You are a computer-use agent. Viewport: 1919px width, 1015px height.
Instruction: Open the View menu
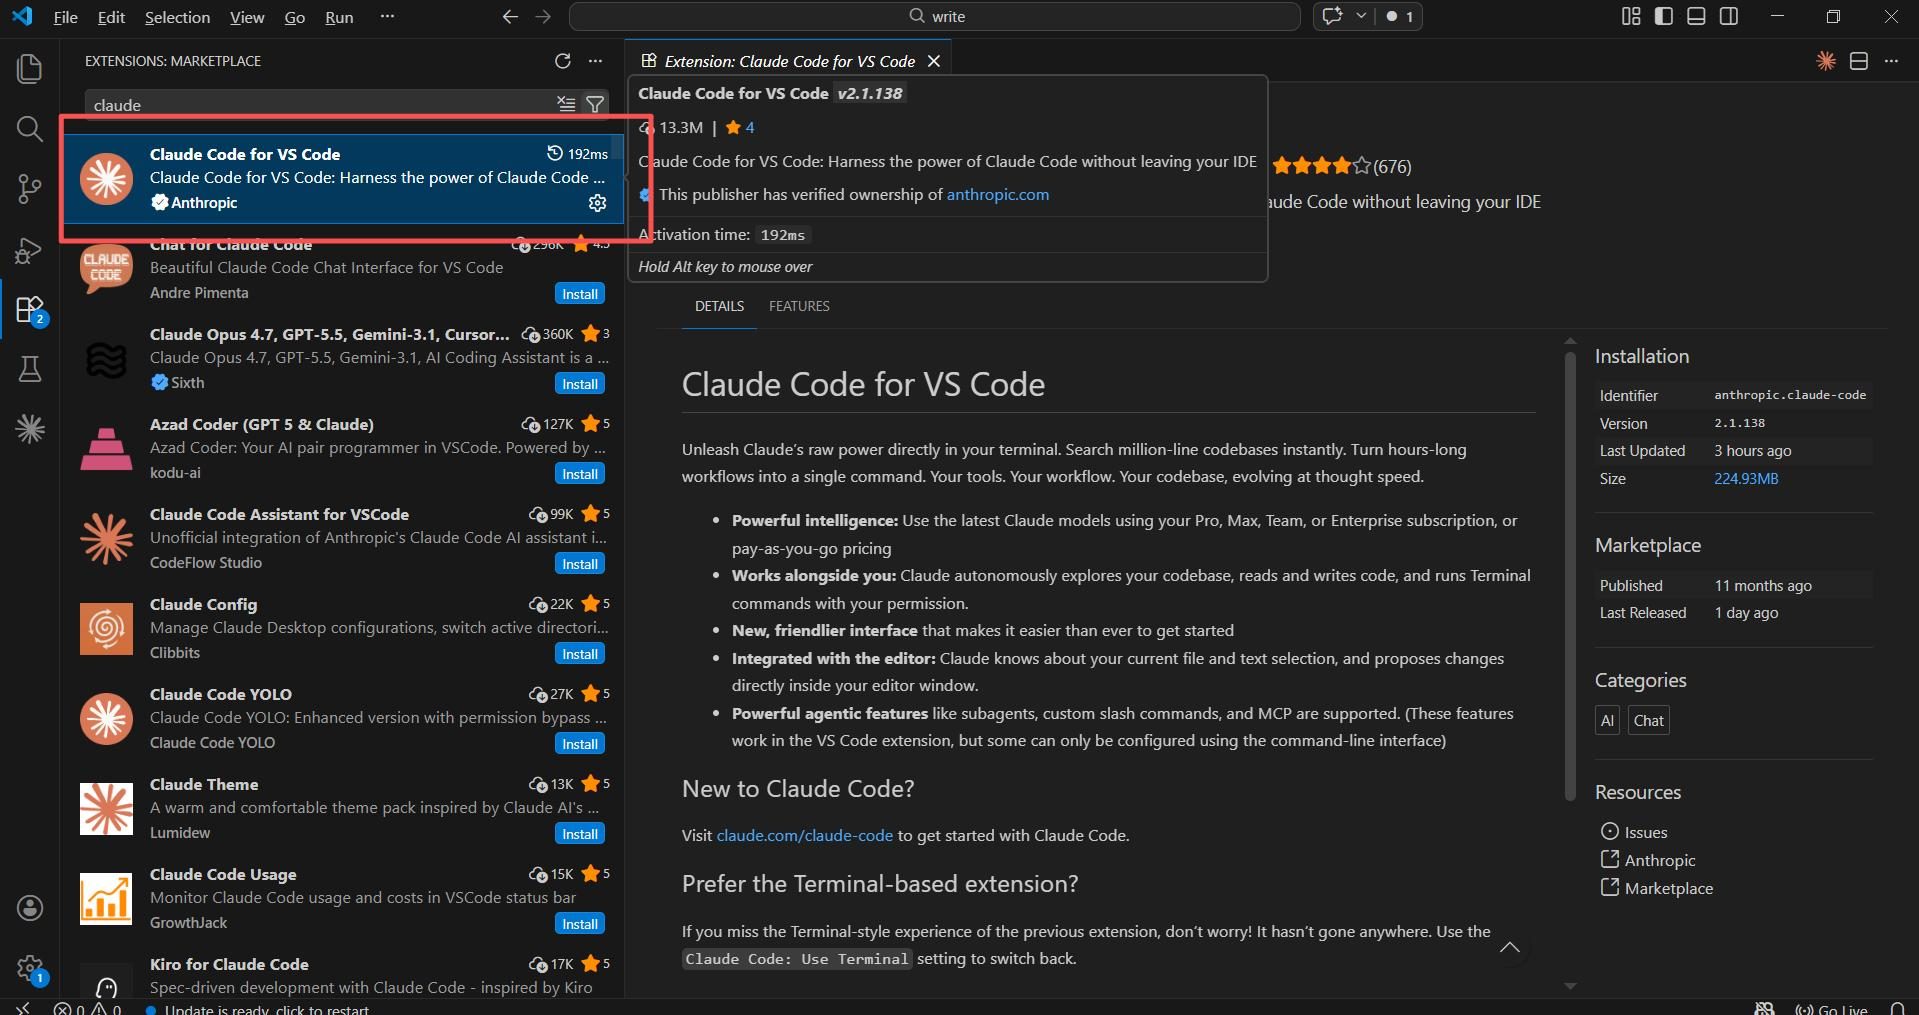(247, 17)
